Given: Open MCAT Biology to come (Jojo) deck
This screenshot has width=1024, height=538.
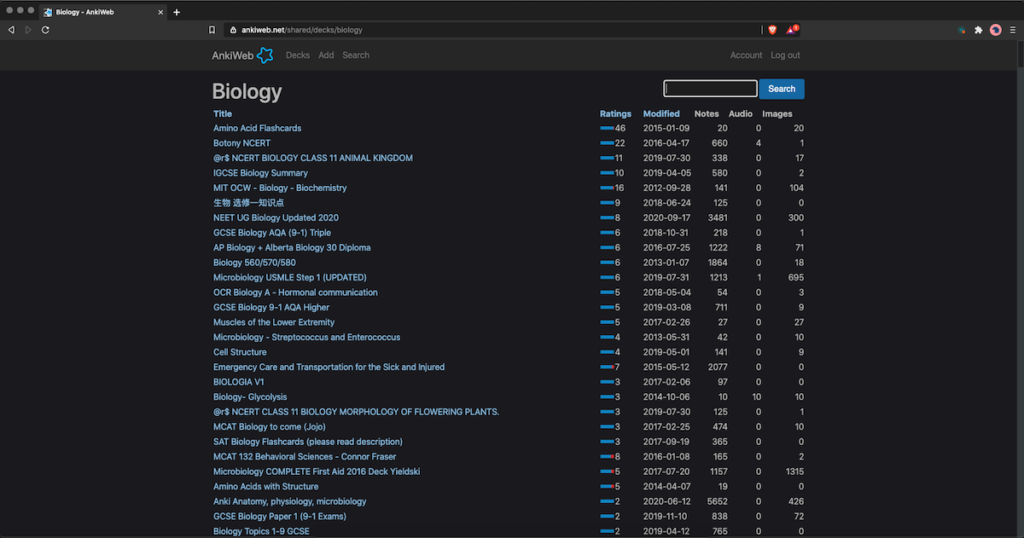Looking at the screenshot, I should (x=269, y=427).
